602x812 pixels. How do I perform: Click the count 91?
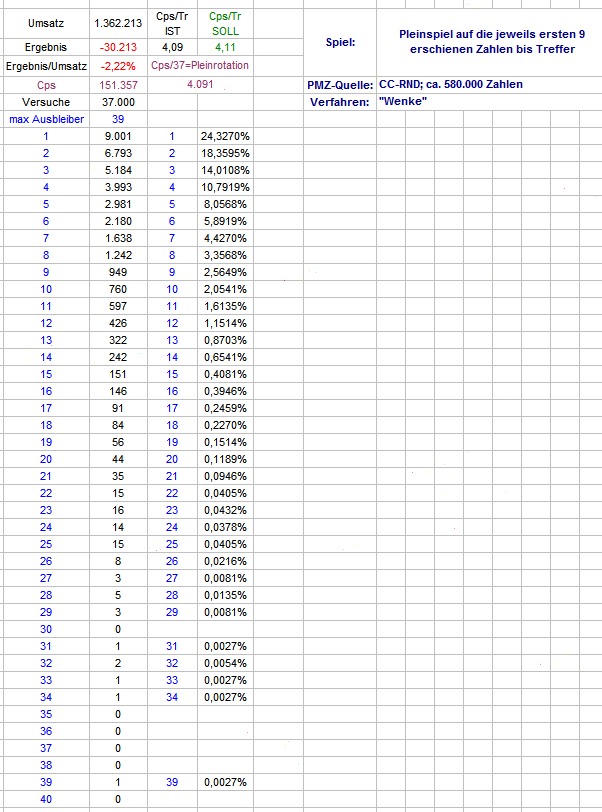pos(118,409)
